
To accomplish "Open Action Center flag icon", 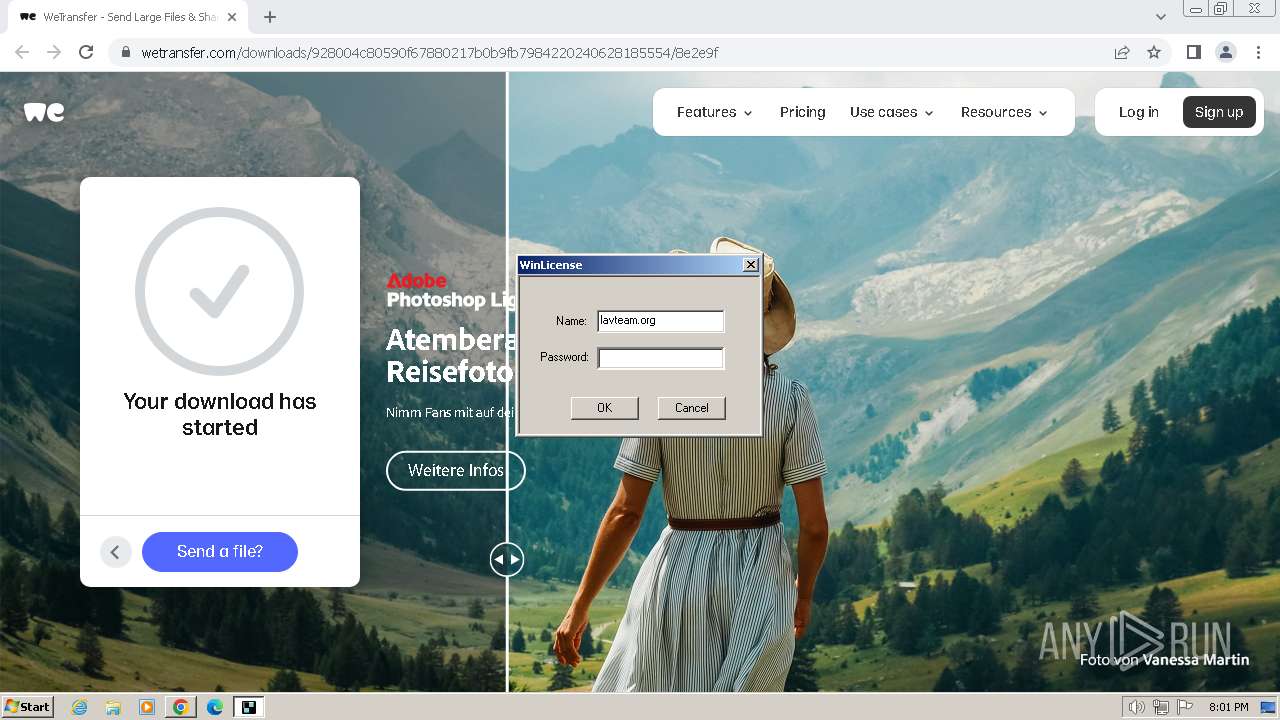I will point(1183,707).
